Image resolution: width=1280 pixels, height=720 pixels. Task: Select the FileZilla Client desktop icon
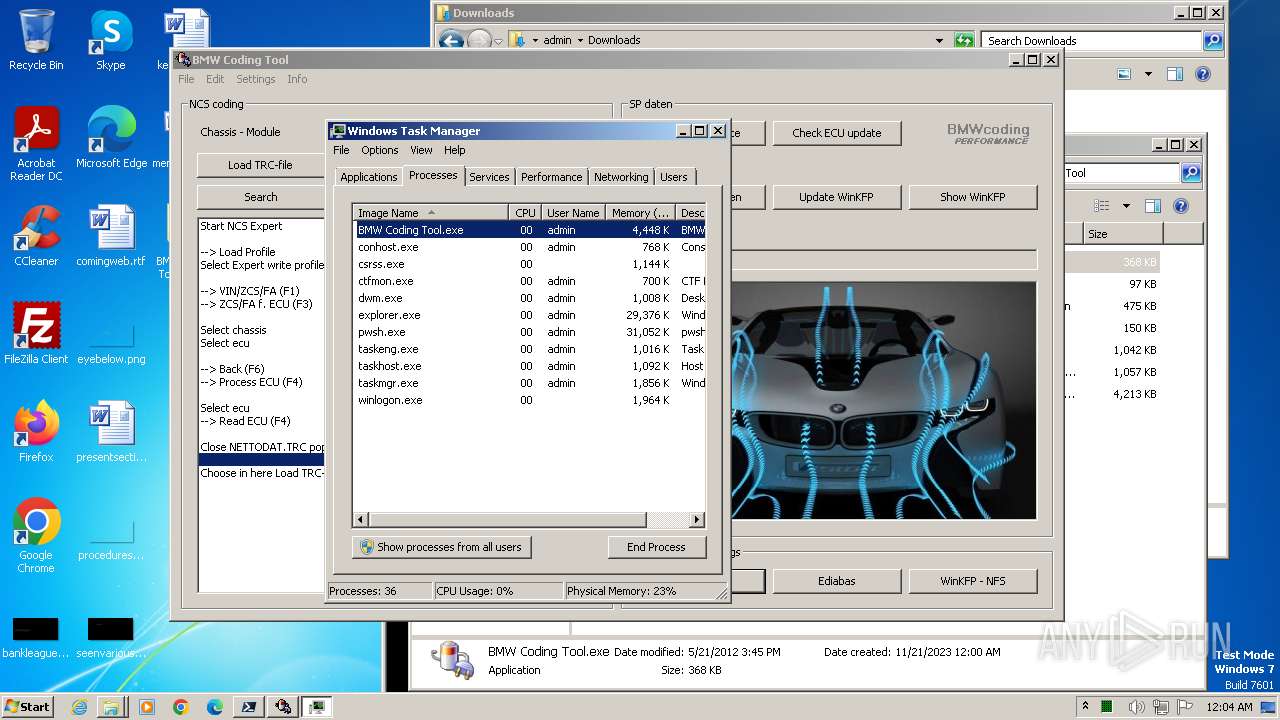pos(36,333)
